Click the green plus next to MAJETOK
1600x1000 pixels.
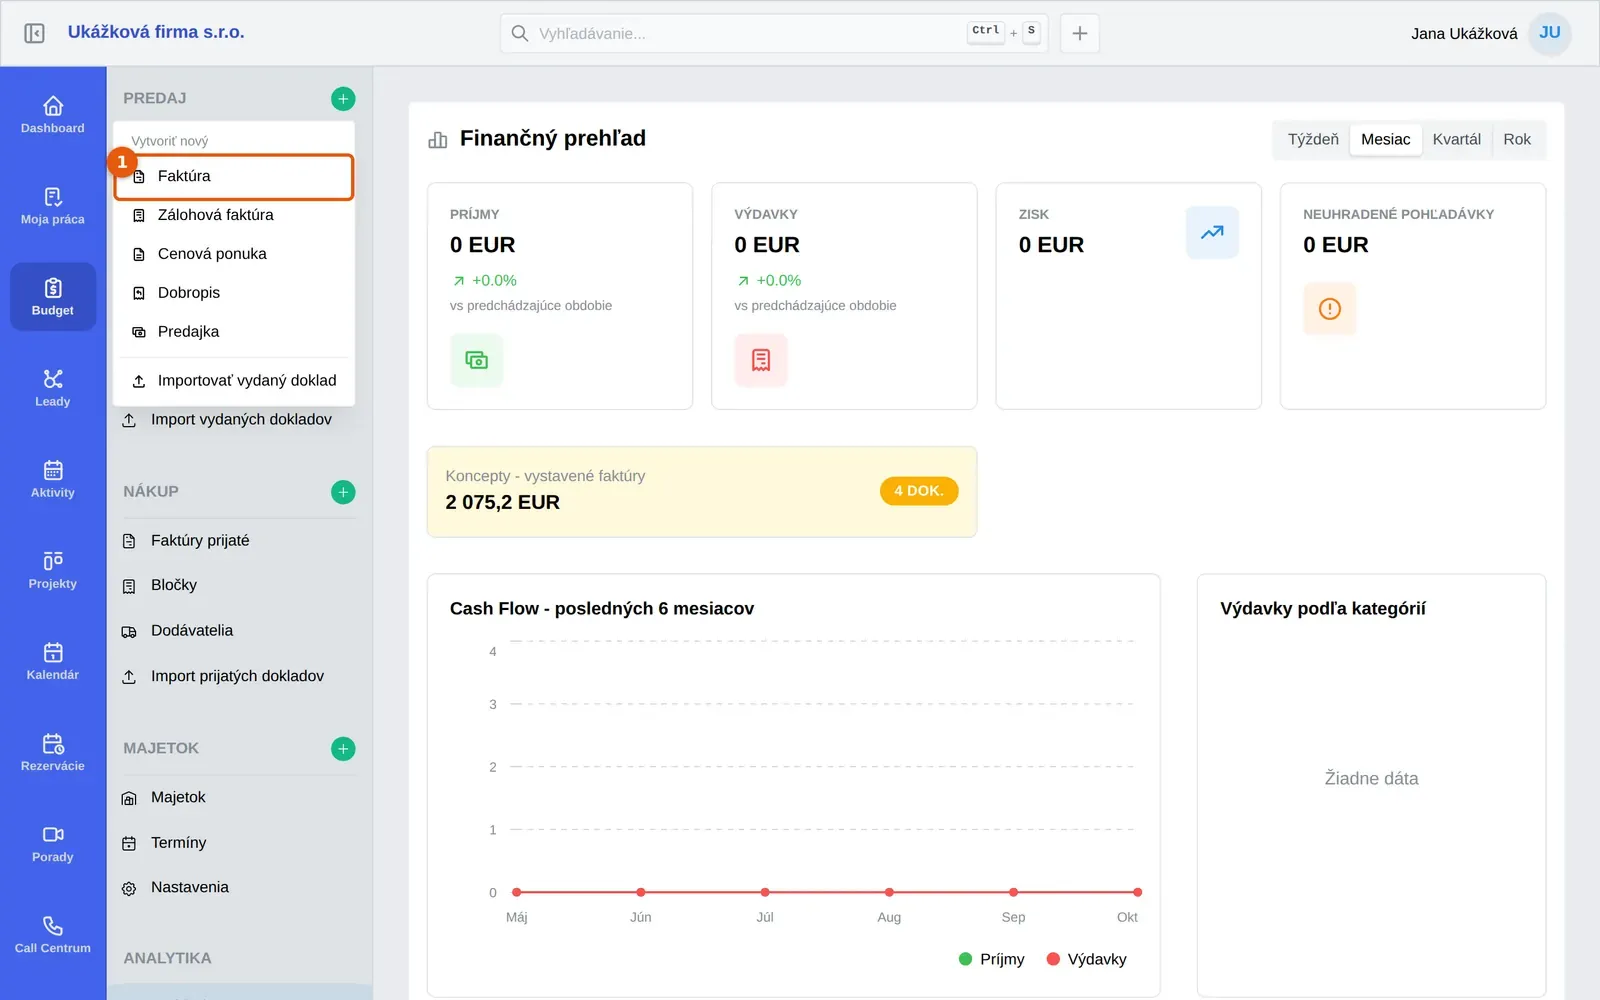(x=343, y=749)
